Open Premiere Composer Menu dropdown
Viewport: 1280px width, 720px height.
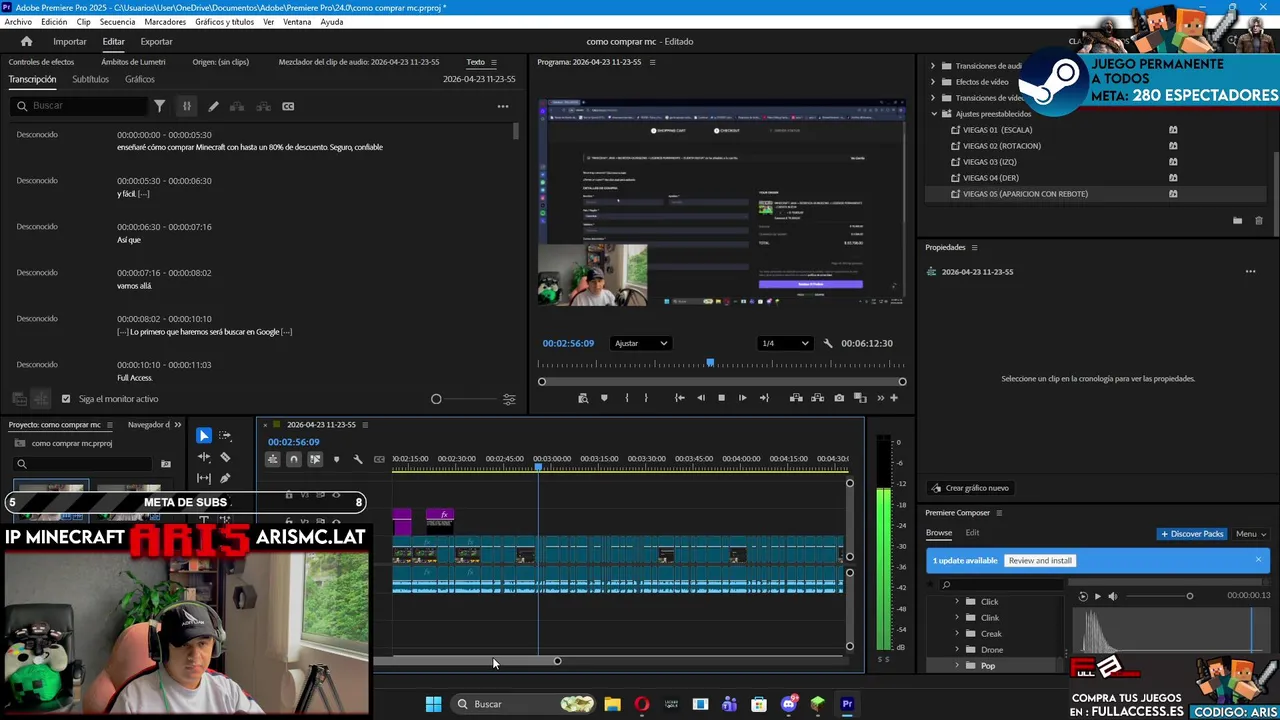[1250, 534]
